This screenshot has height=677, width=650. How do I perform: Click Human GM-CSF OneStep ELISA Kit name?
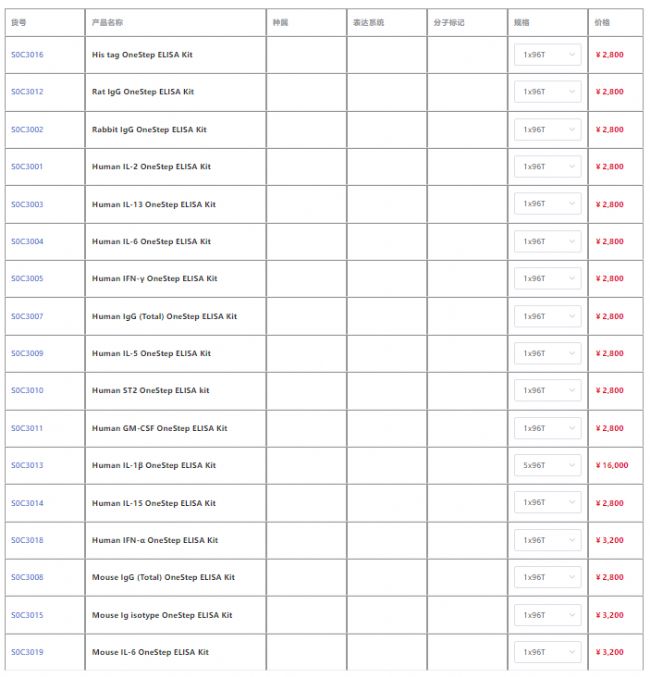[159, 429]
